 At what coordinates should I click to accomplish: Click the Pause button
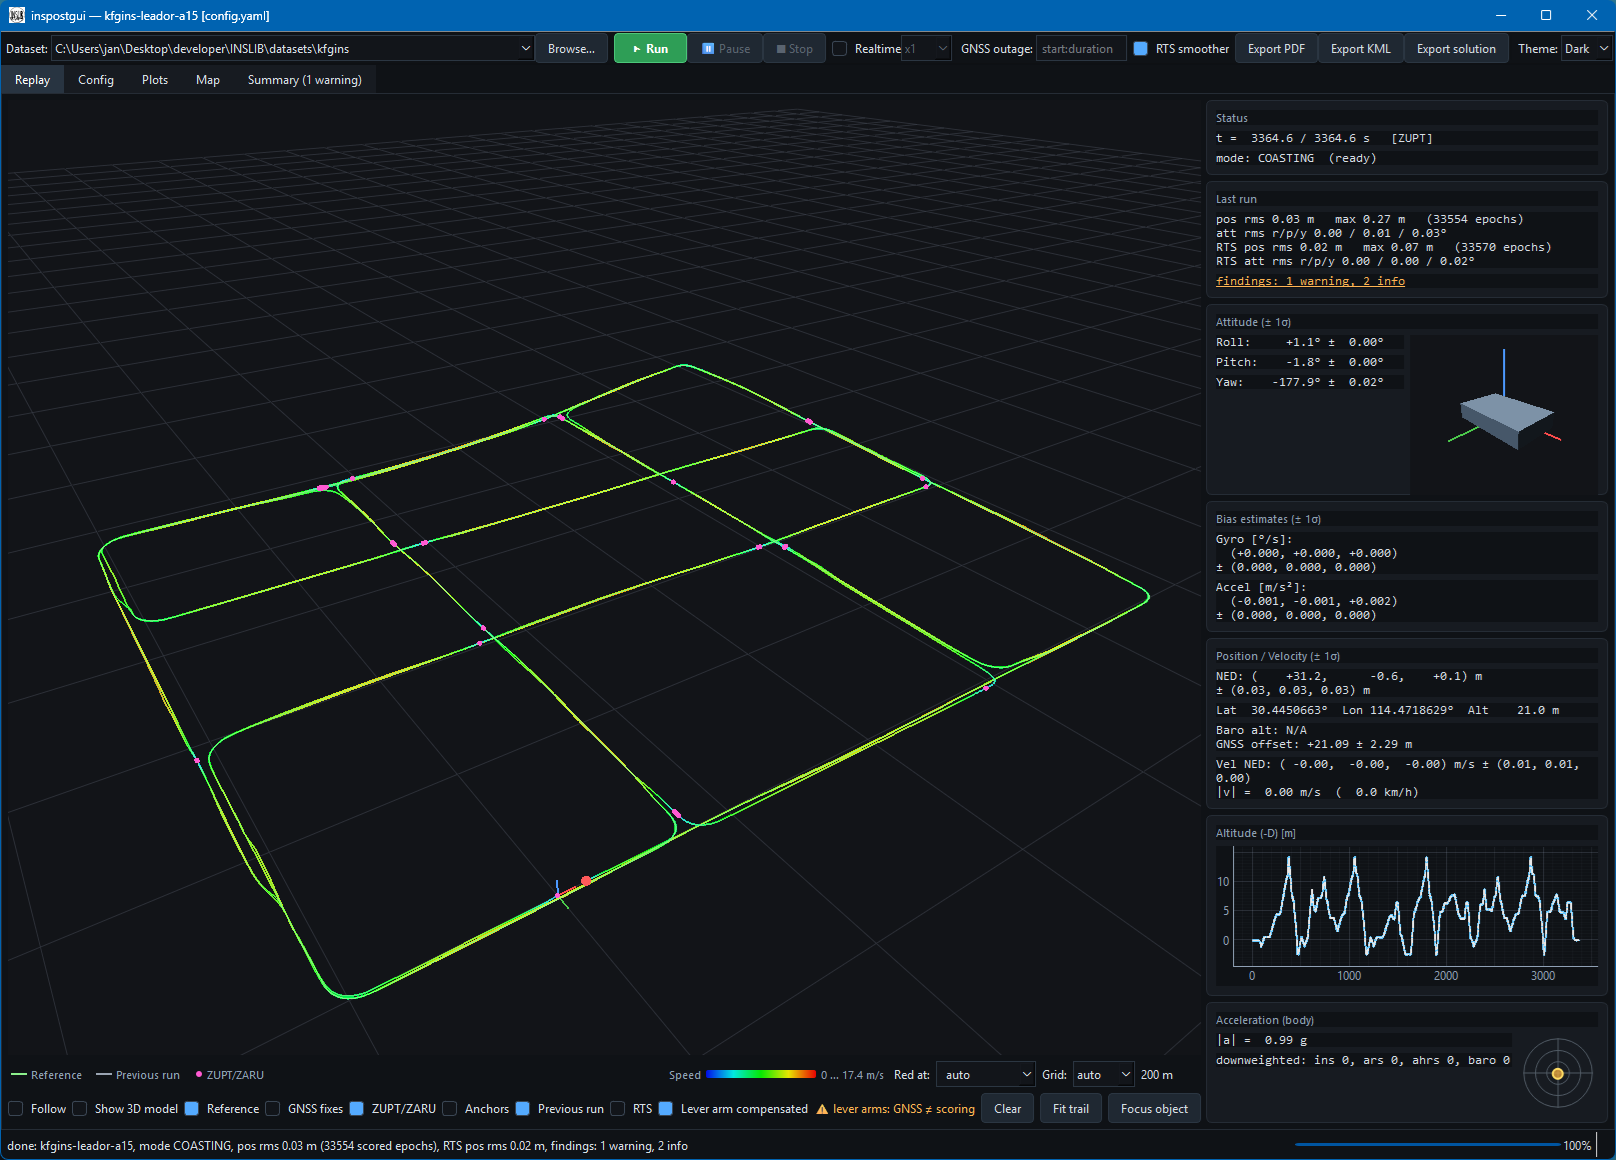click(726, 48)
